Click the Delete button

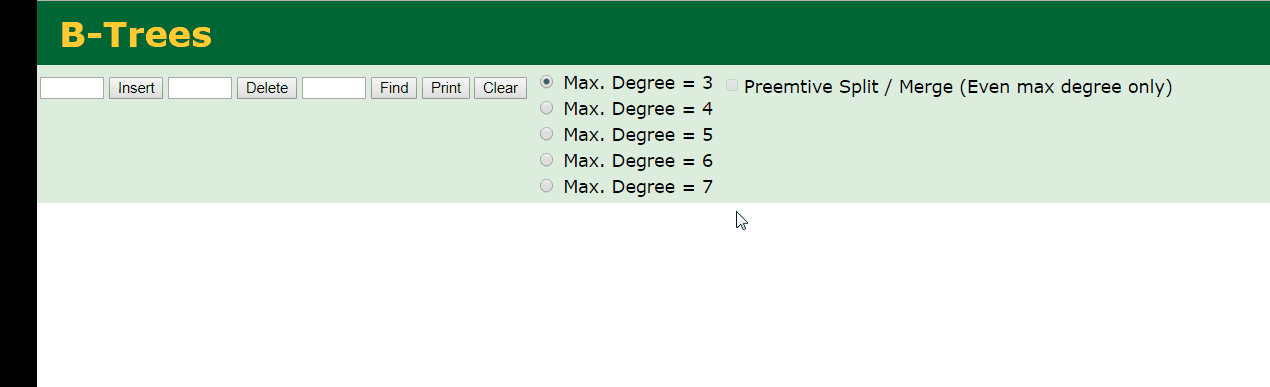coord(267,88)
